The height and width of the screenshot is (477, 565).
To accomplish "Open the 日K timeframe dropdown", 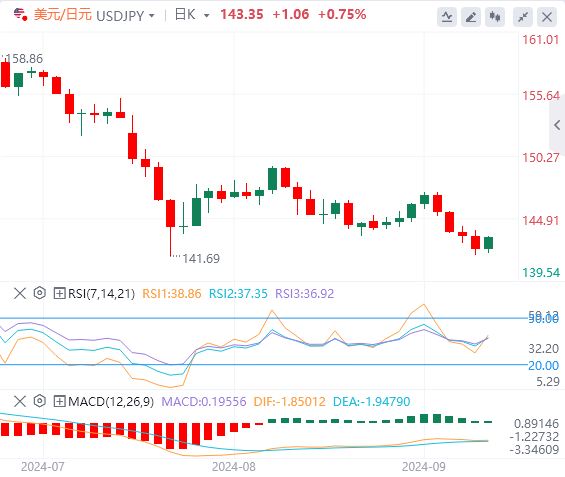I will pos(206,15).
